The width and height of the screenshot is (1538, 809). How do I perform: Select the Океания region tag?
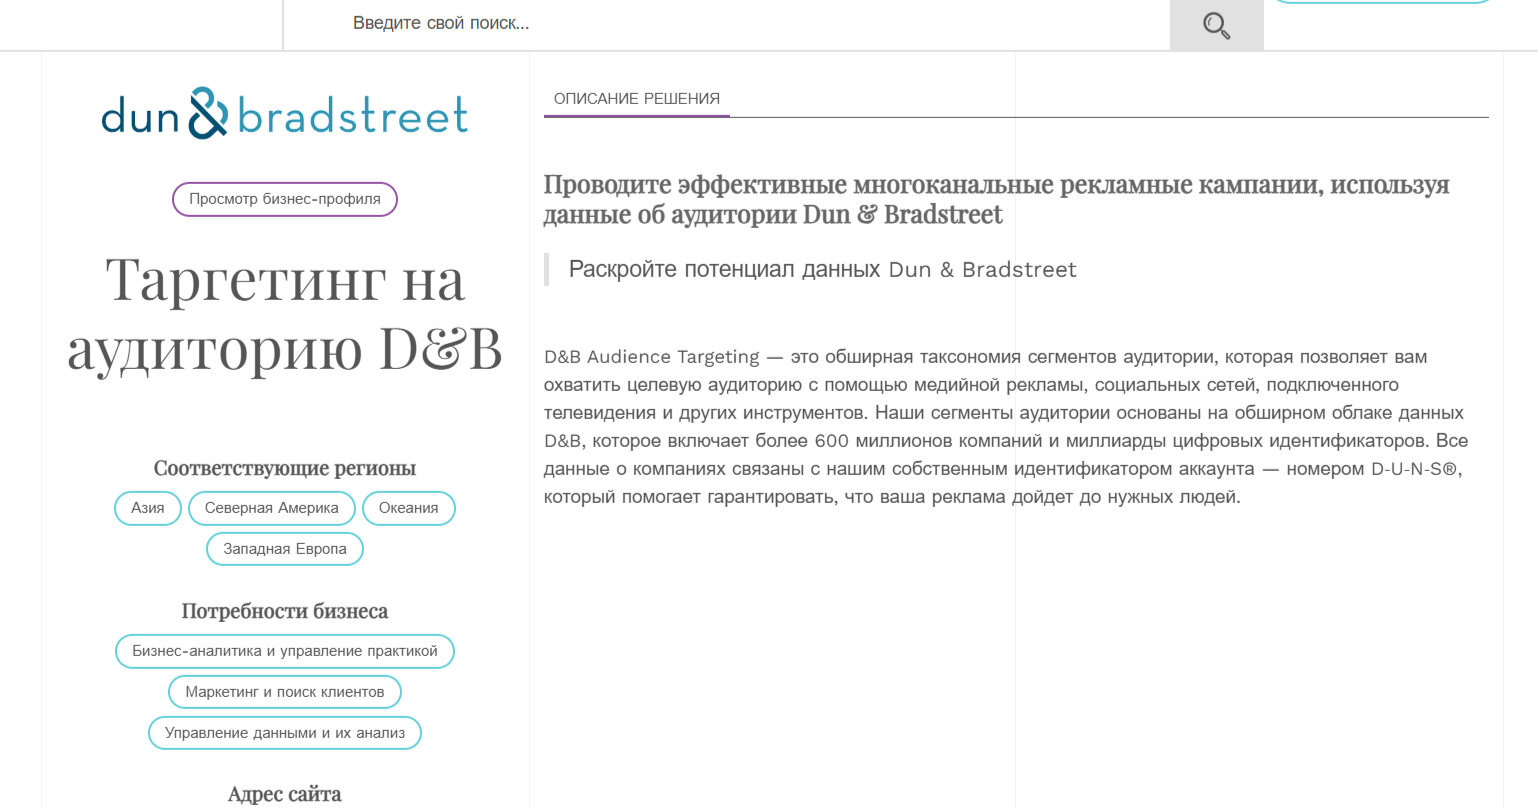tap(408, 508)
